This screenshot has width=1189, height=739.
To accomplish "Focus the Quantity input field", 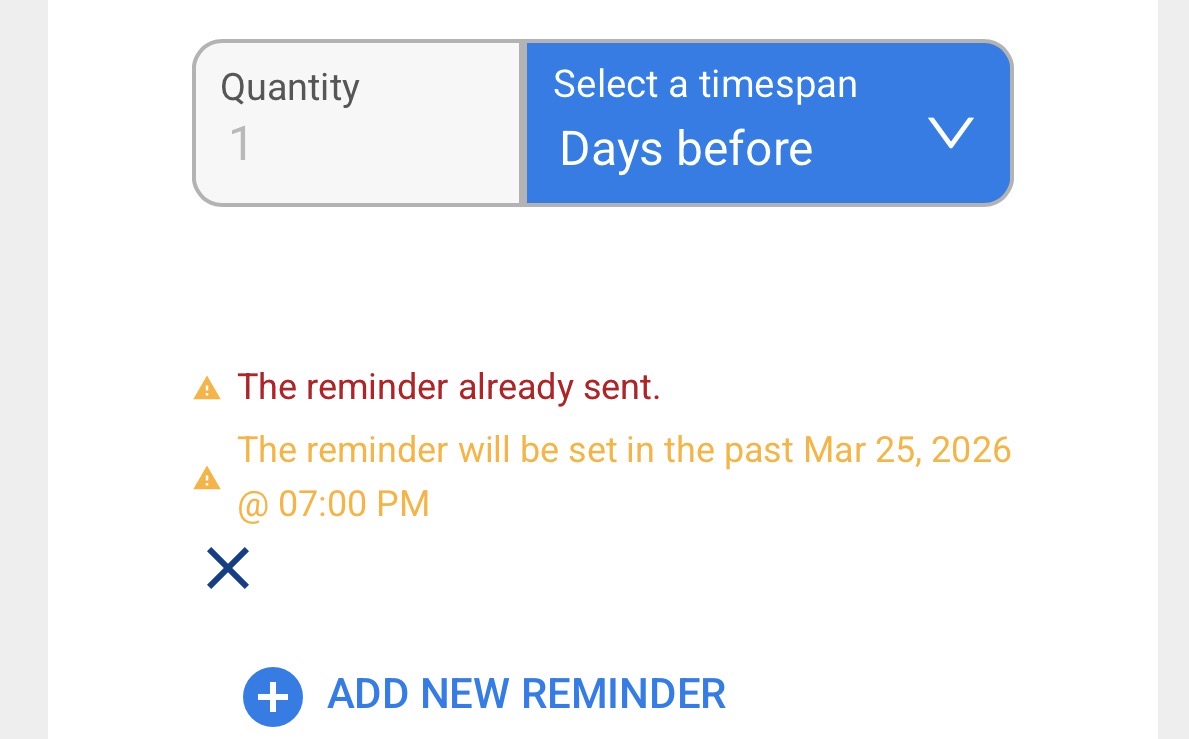I will click(357, 124).
